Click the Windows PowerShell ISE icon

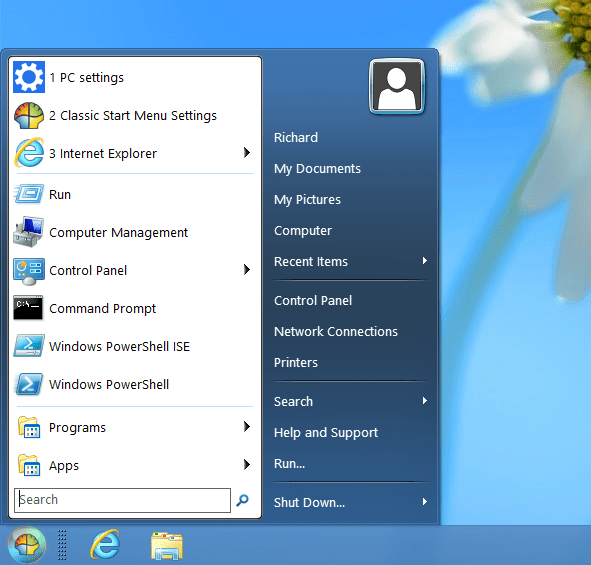coord(29,346)
